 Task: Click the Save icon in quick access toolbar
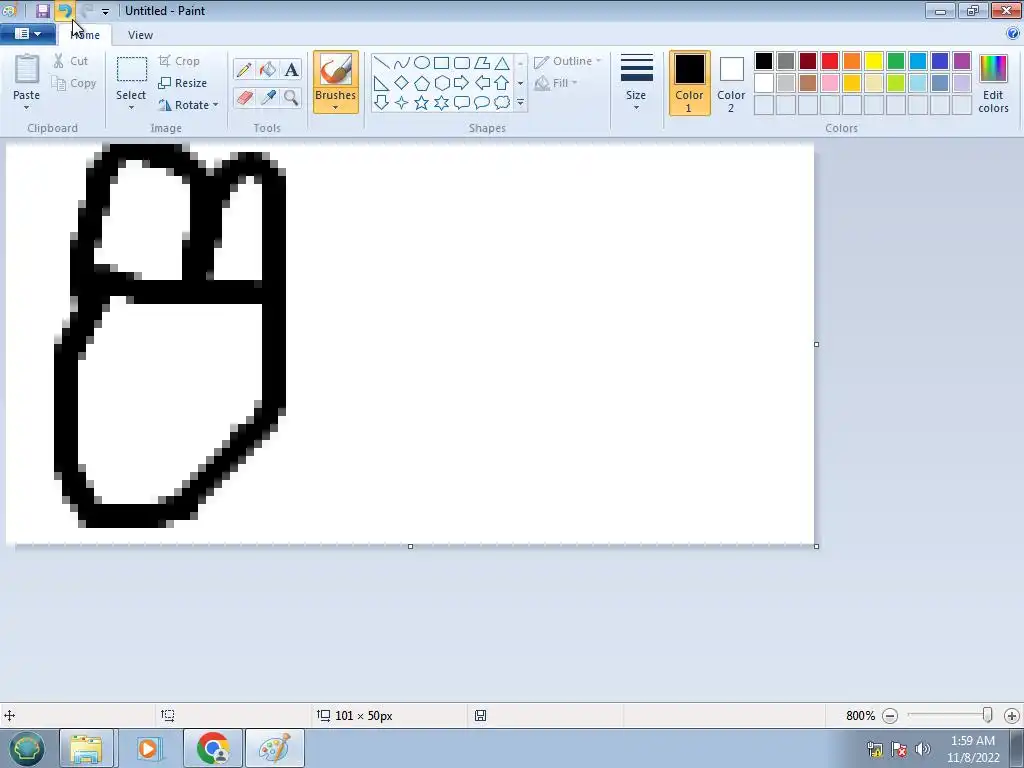[43, 10]
